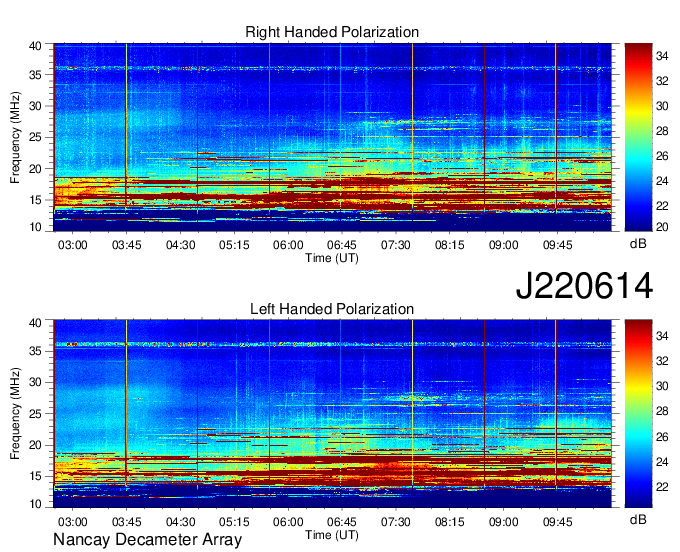The width and height of the screenshot is (680, 552).
Task: Click the 30 value on Left Handed color bar
Action: click(662, 386)
